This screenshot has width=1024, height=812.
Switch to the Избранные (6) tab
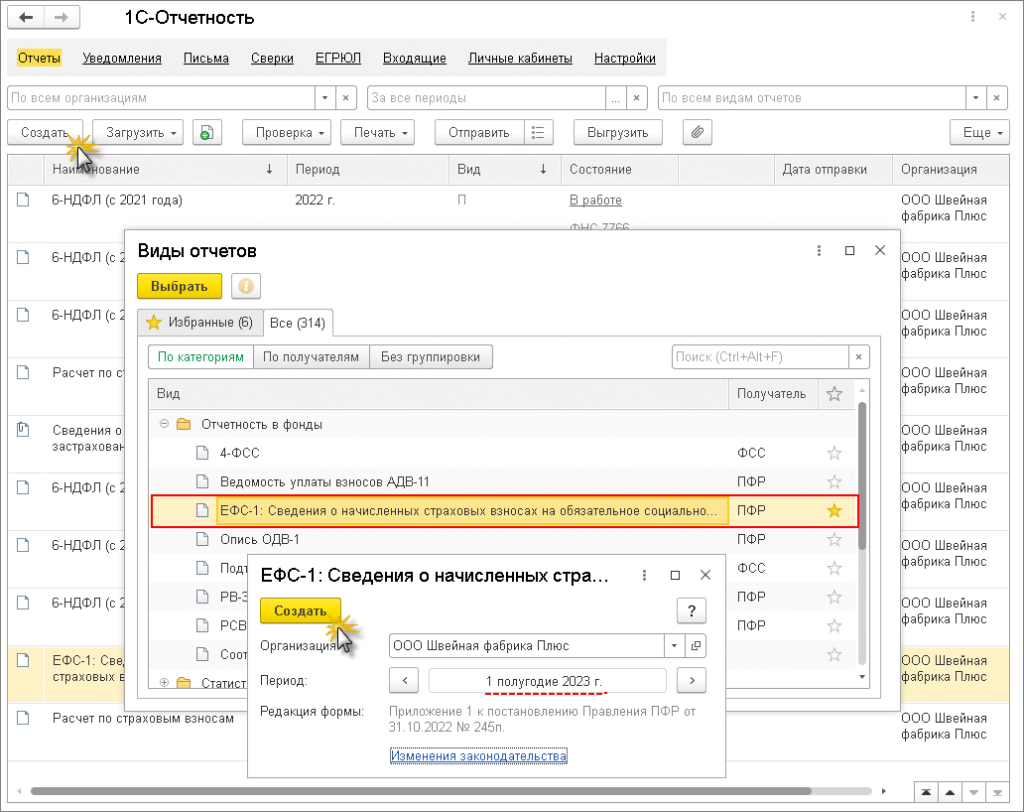pyautogui.click(x=200, y=322)
